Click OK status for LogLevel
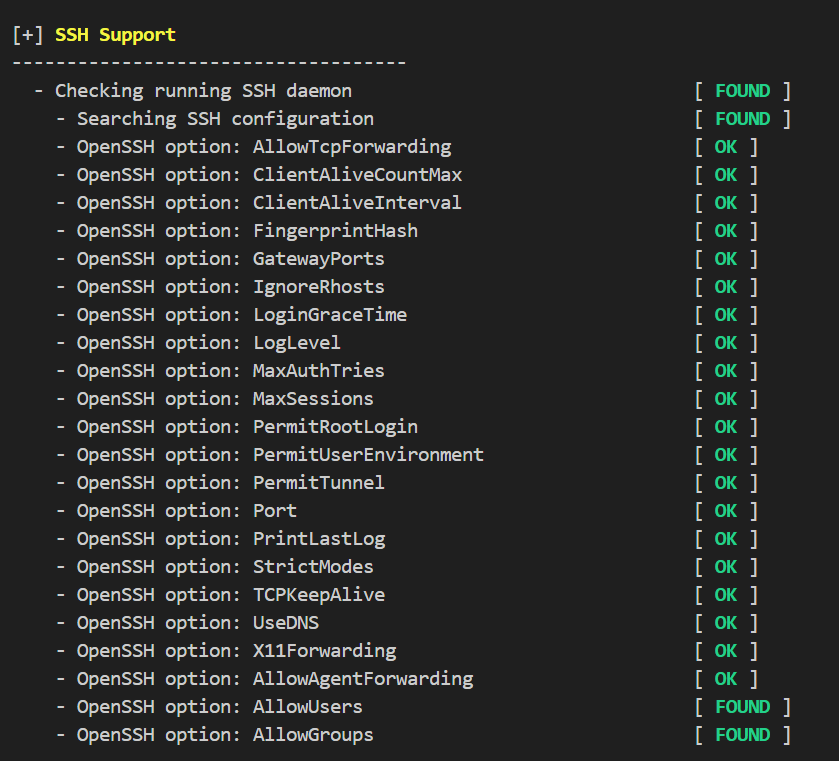 tap(726, 343)
